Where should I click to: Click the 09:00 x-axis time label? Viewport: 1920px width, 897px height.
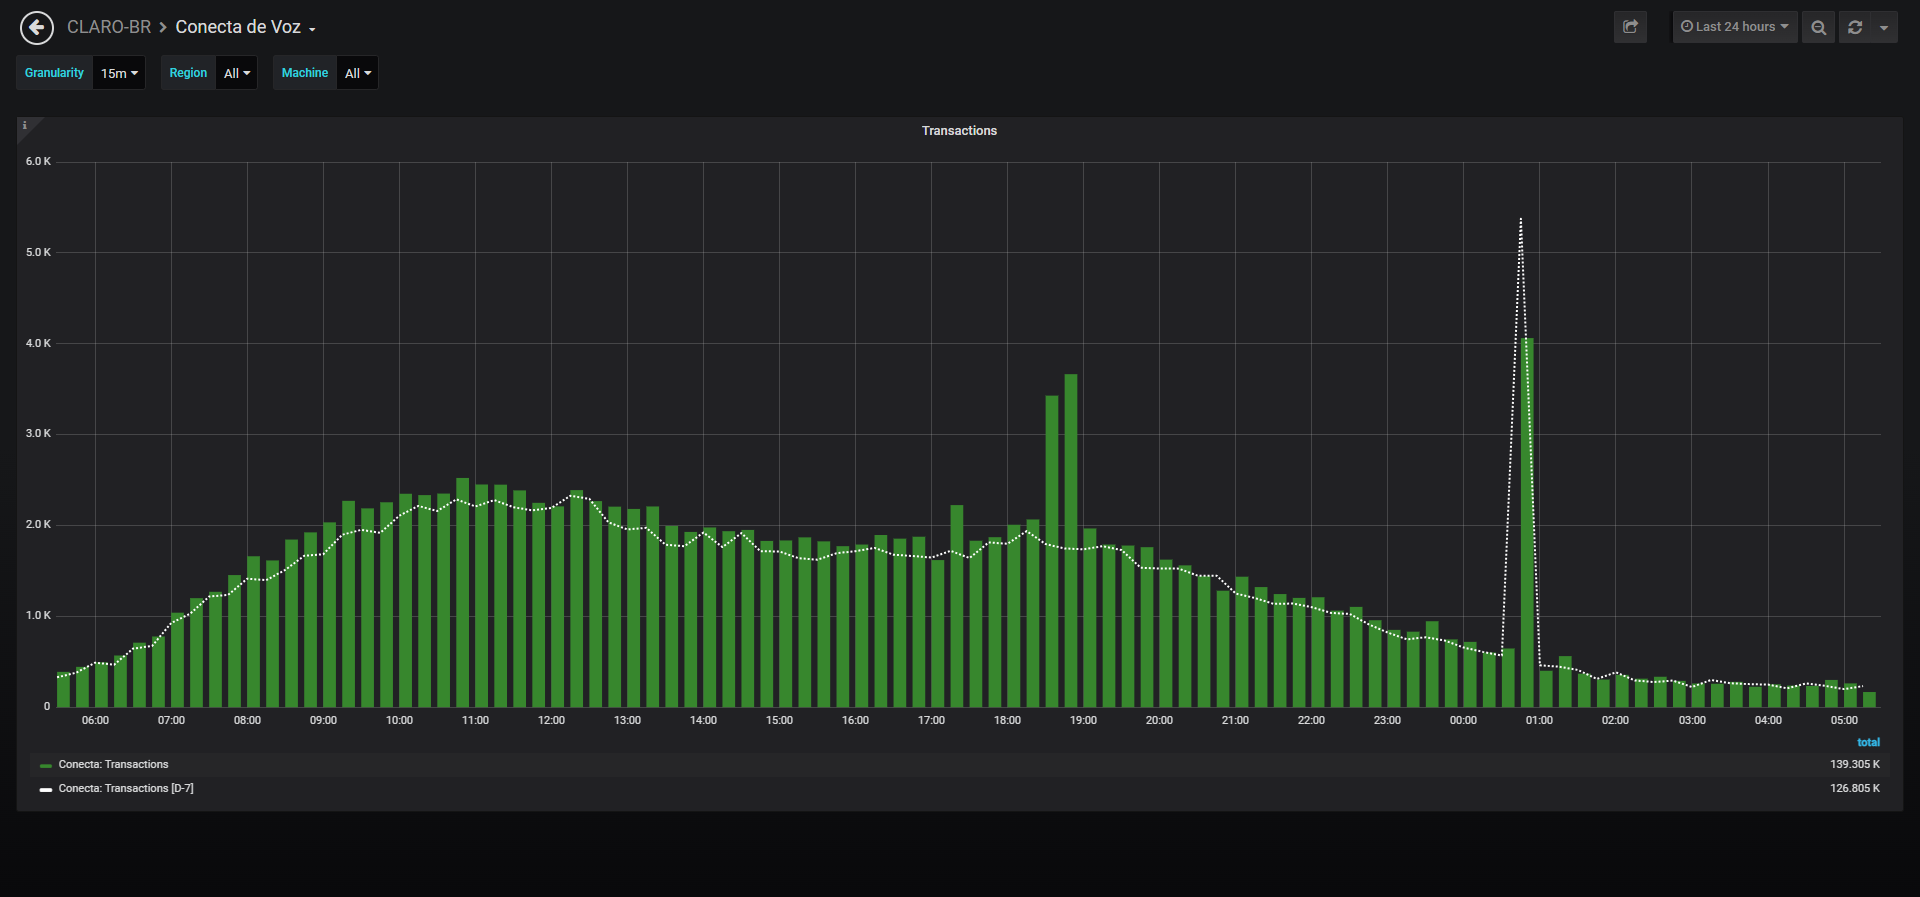(x=323, y=720)
